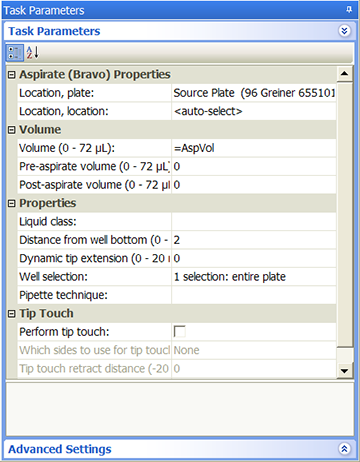This screenshot has width=360, height=462.
Task: Open Well selection entire plate field
Action: [254, 277]
